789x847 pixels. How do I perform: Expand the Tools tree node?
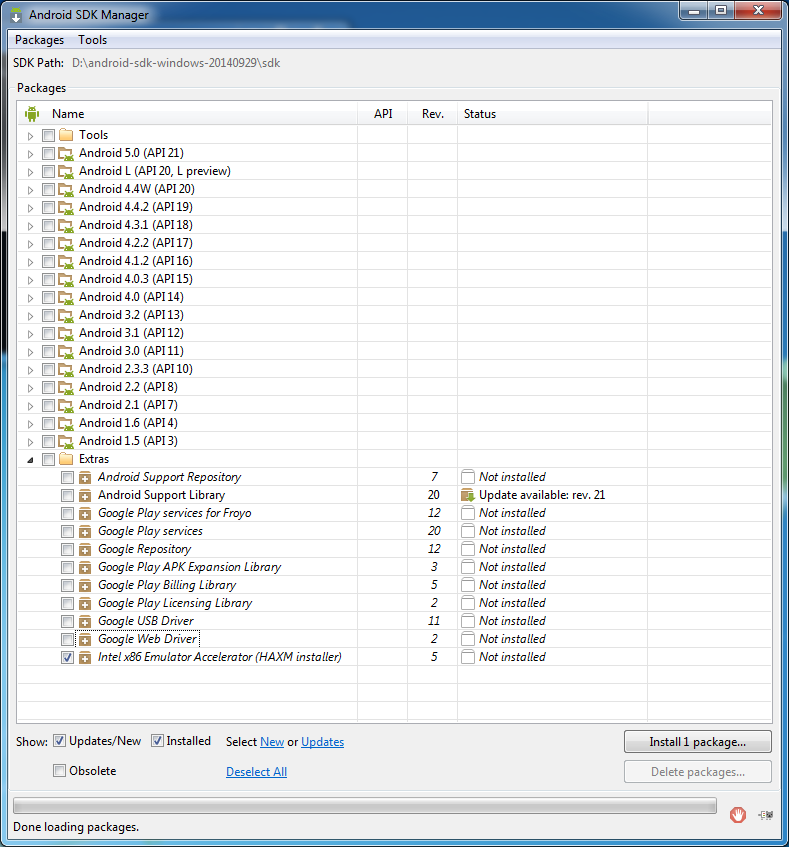click(x=30, y=136)
